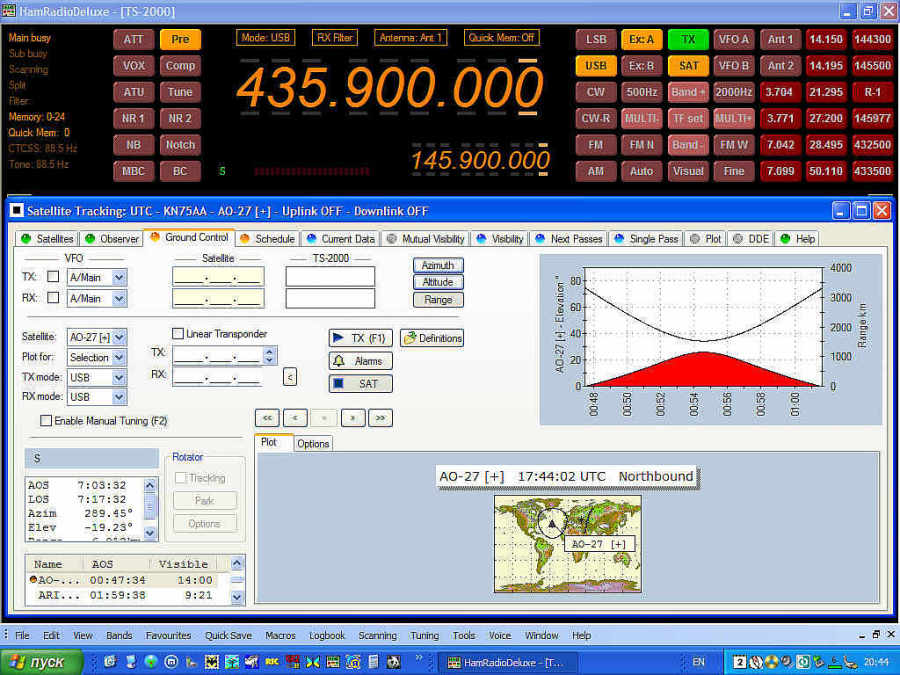Check Enable Manual Tuning (F2)
The height and width of the screenshot is (675, 900).
(46, 421)
